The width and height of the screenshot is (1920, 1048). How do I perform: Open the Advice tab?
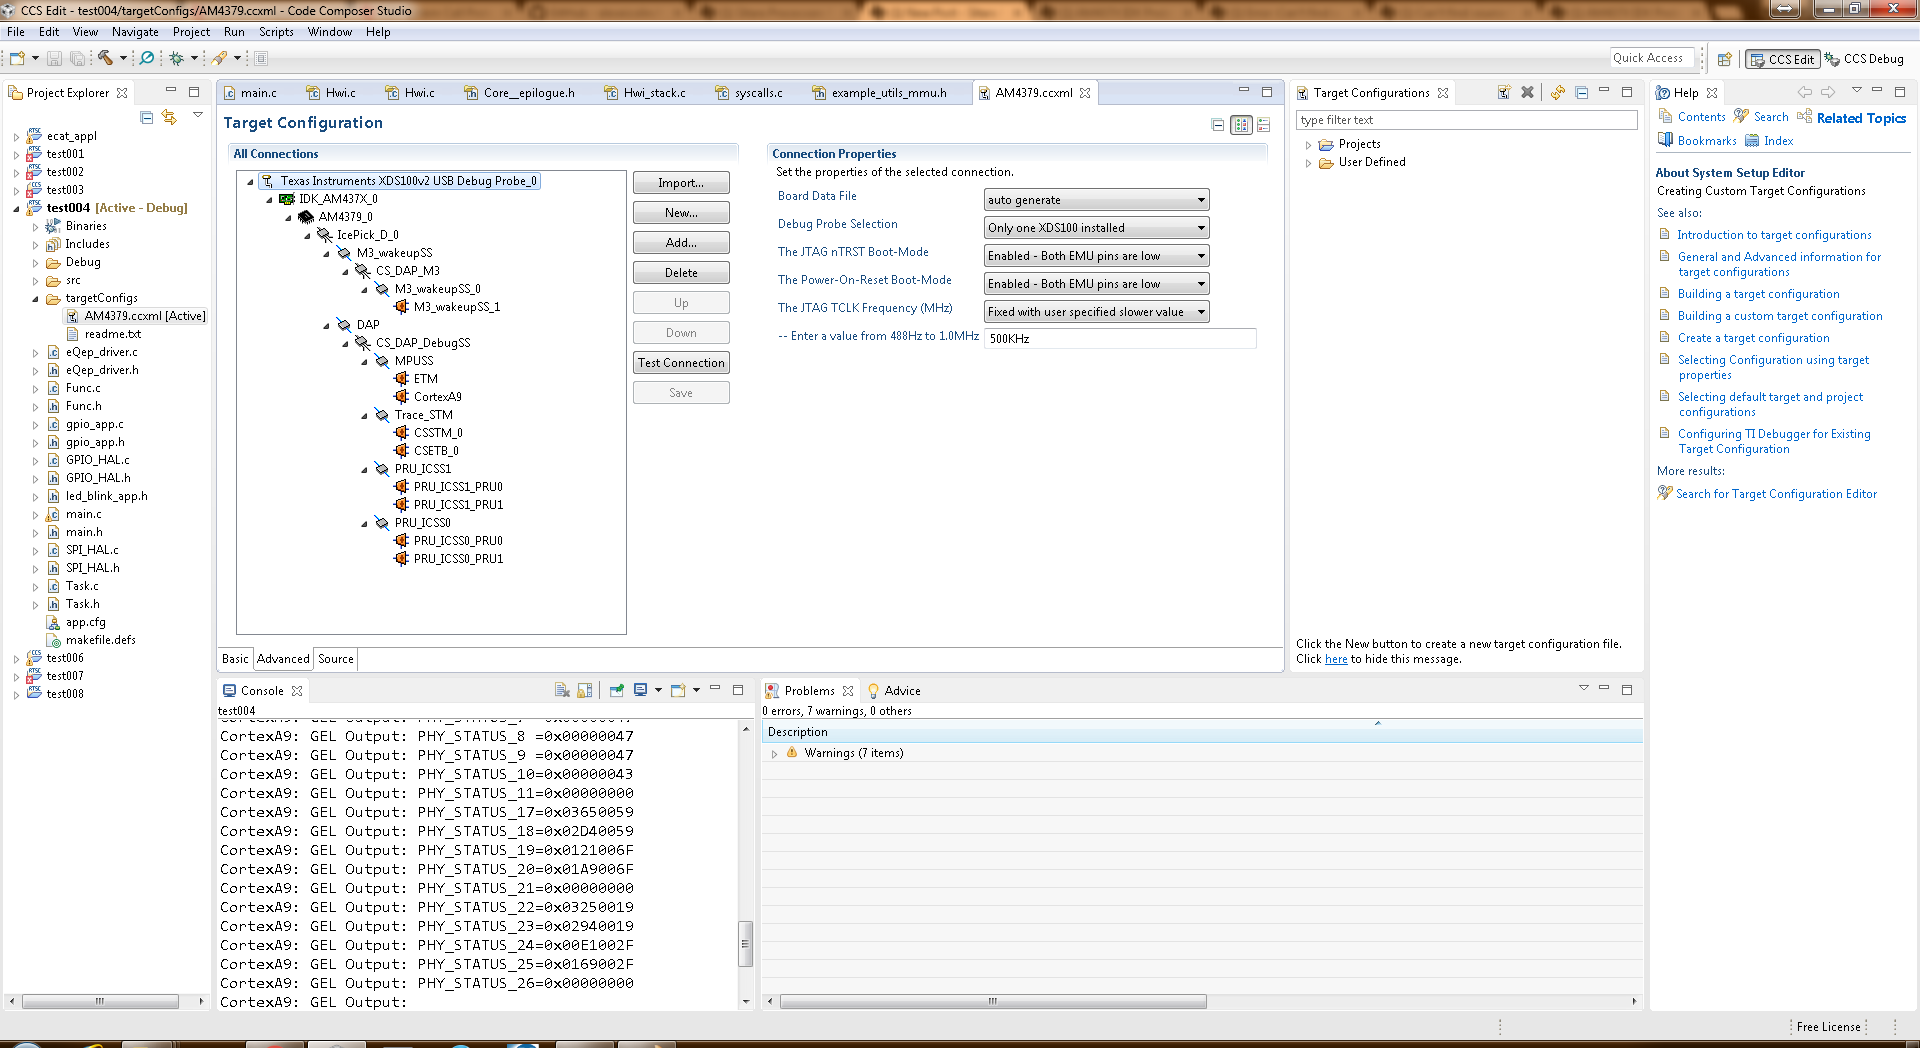(x=893, y=691)
